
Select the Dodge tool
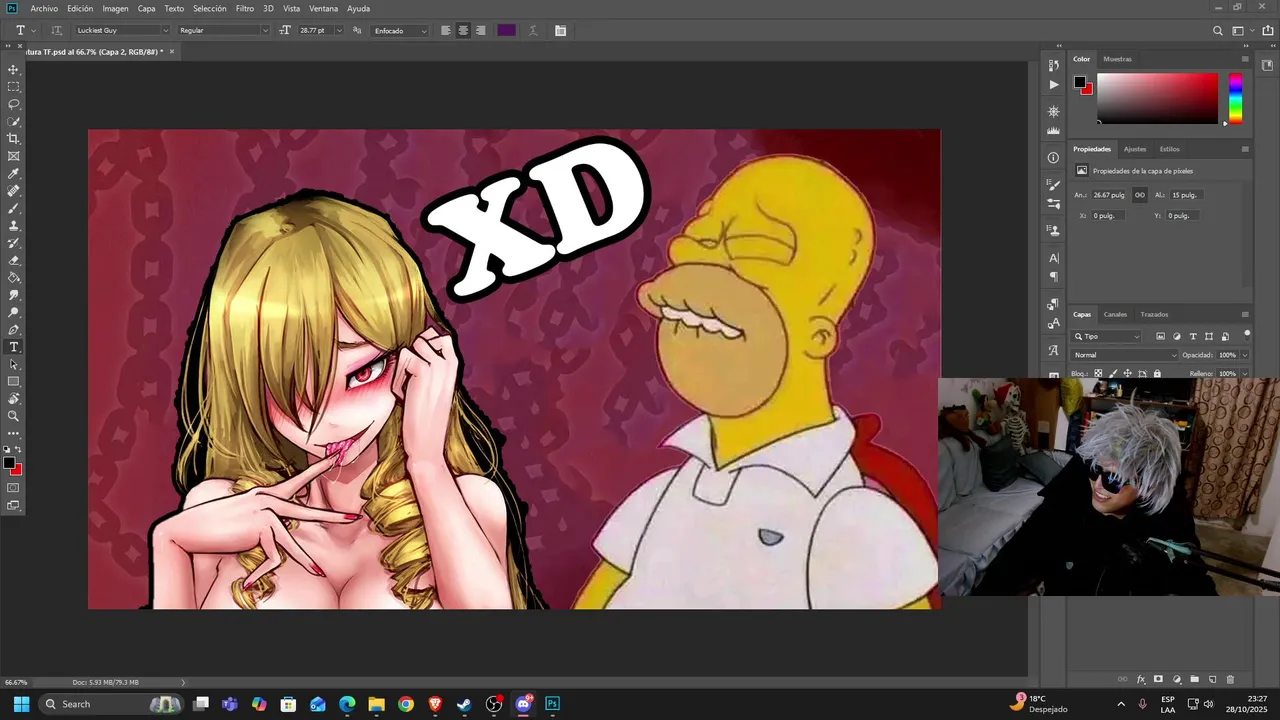click(x=14, y=312)
